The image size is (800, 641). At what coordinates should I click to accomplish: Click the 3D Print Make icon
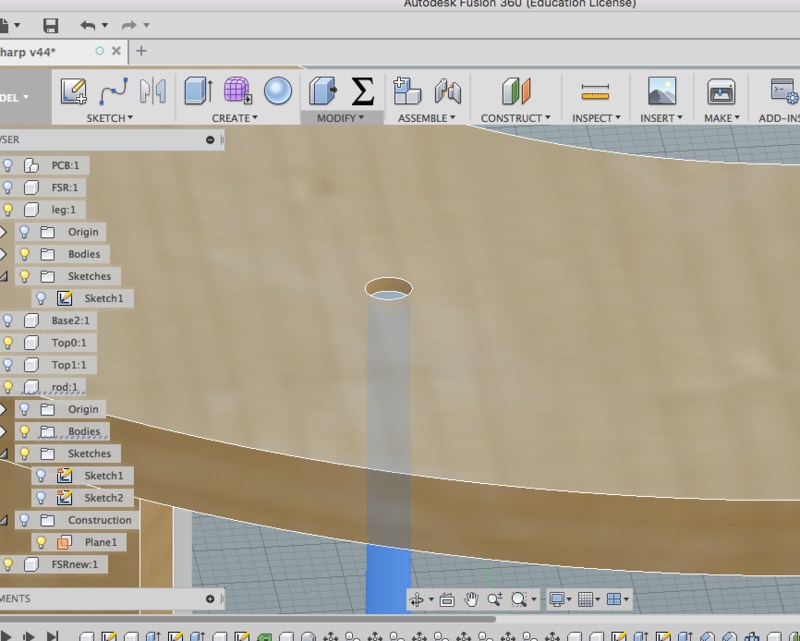[721, 92]
